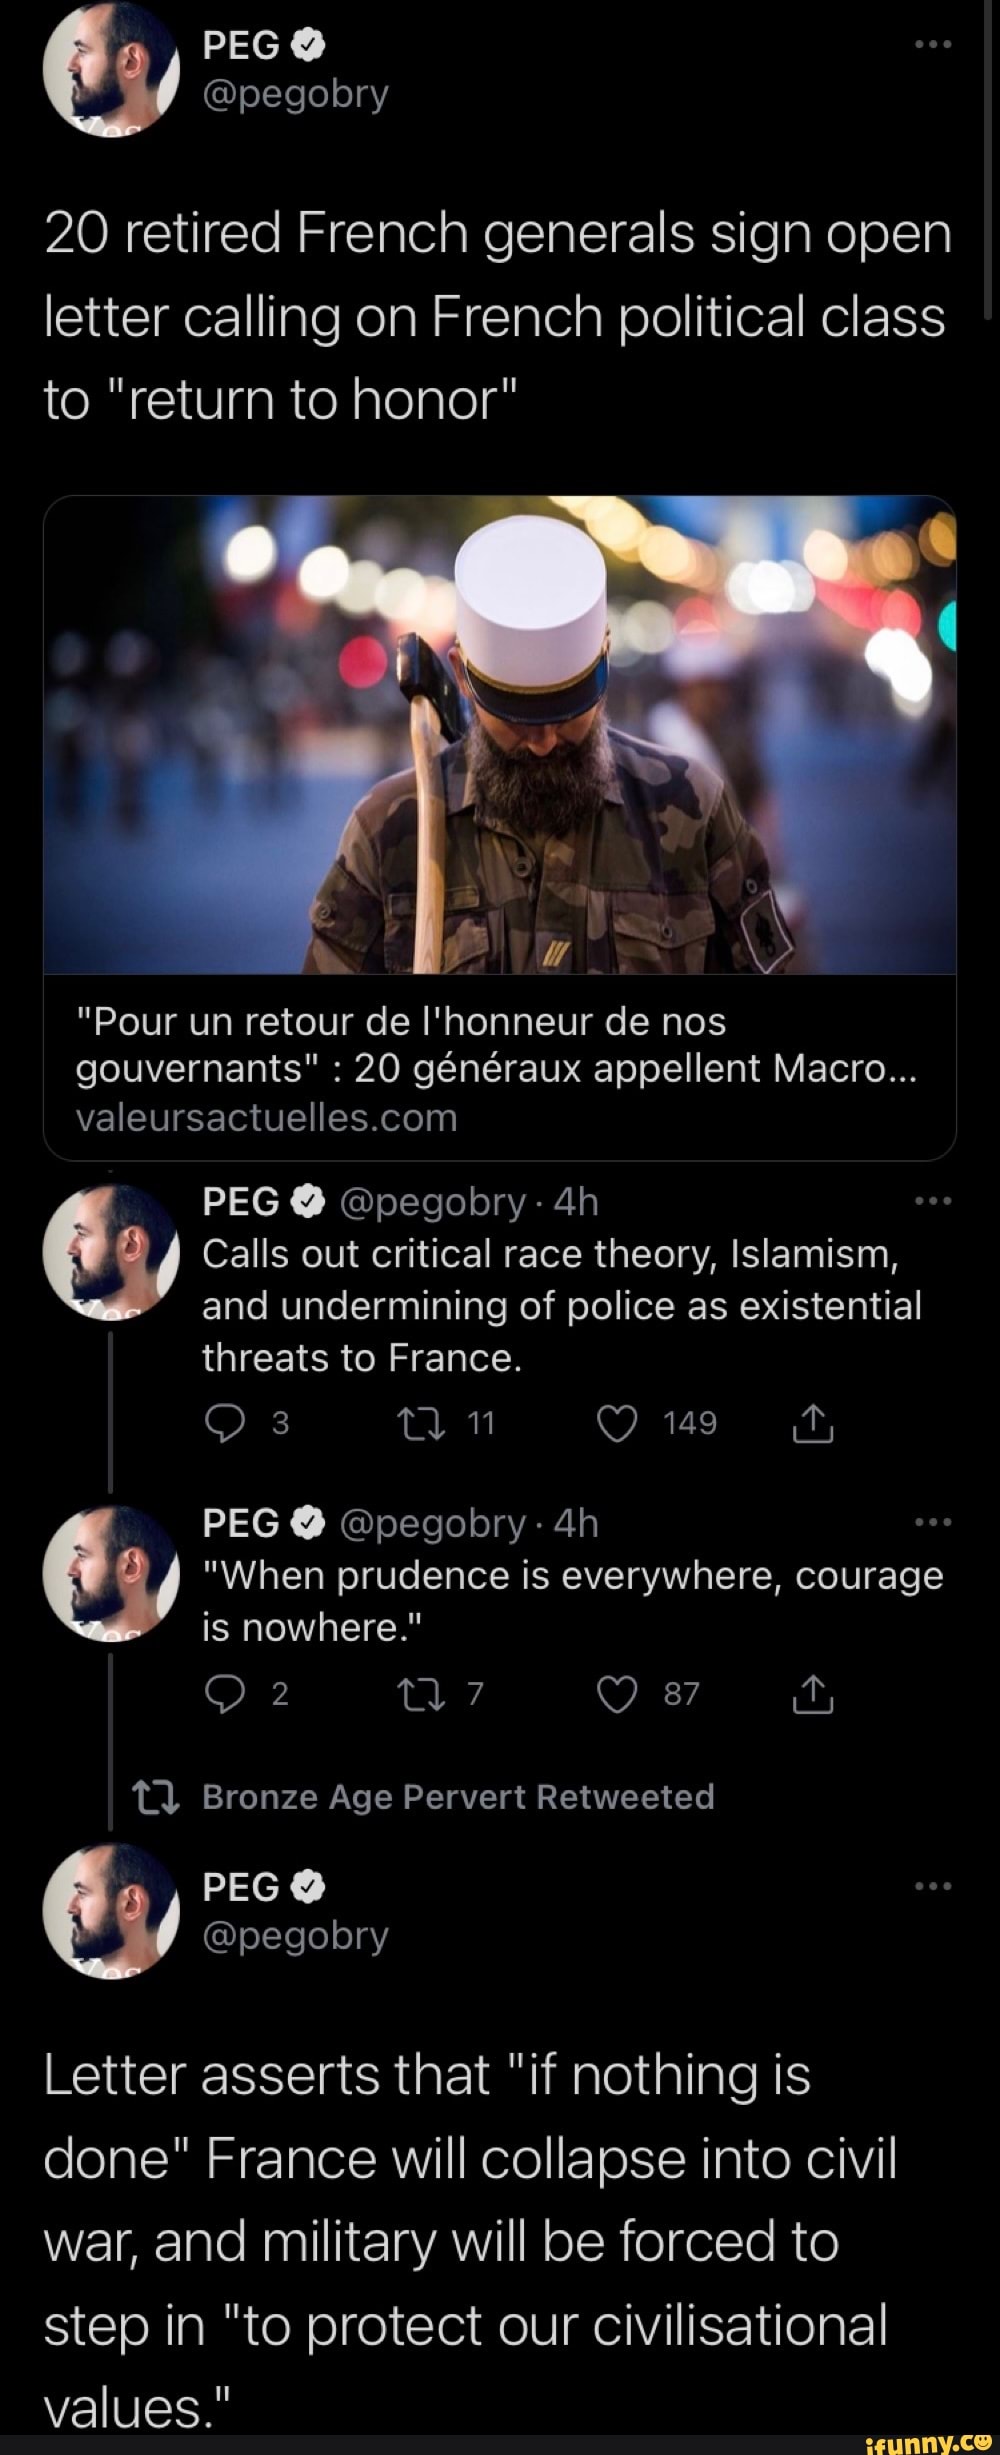Share the prudence and courage tweet
Screen dimensions: 1000x2455
coord(813,1693)
